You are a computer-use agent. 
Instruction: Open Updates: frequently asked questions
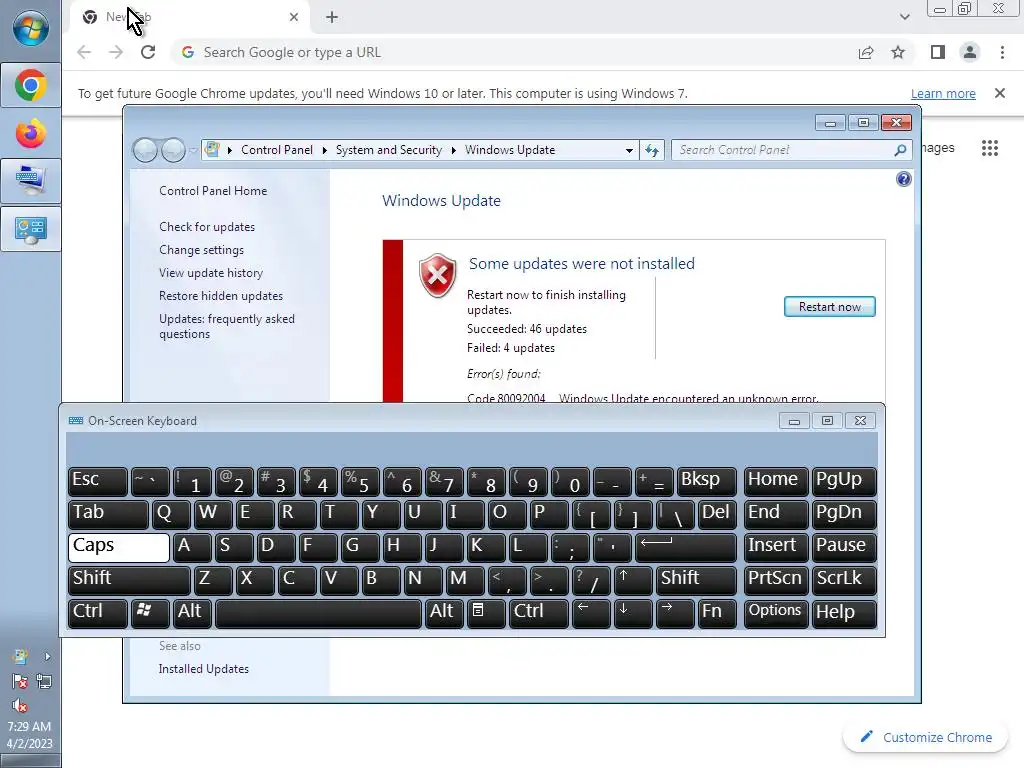227,326
